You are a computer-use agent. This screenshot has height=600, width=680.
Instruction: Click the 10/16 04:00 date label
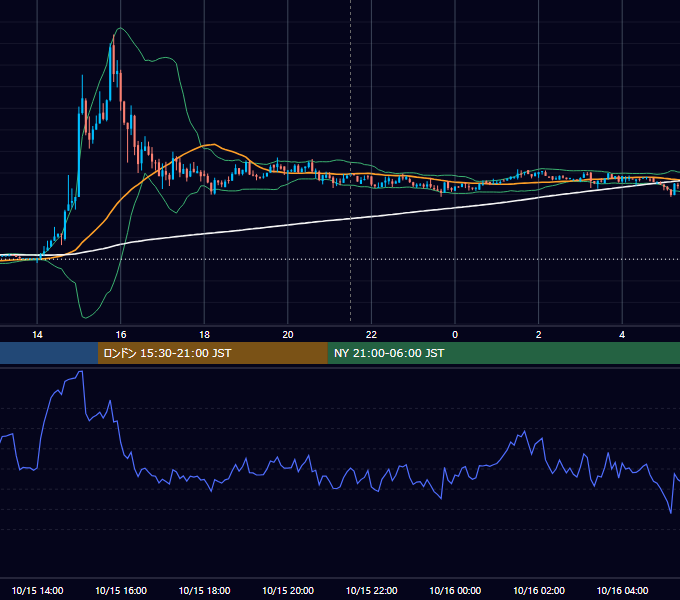[x=622, y=590]
